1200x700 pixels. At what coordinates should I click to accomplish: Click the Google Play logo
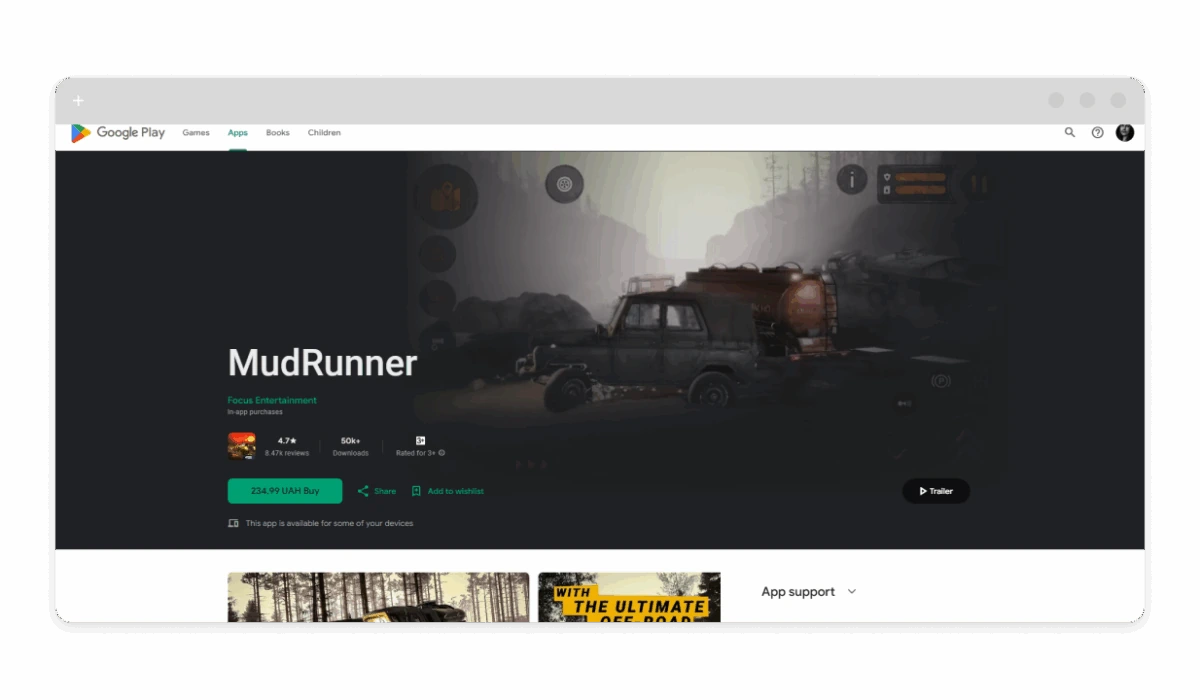(x=118, y=133)
